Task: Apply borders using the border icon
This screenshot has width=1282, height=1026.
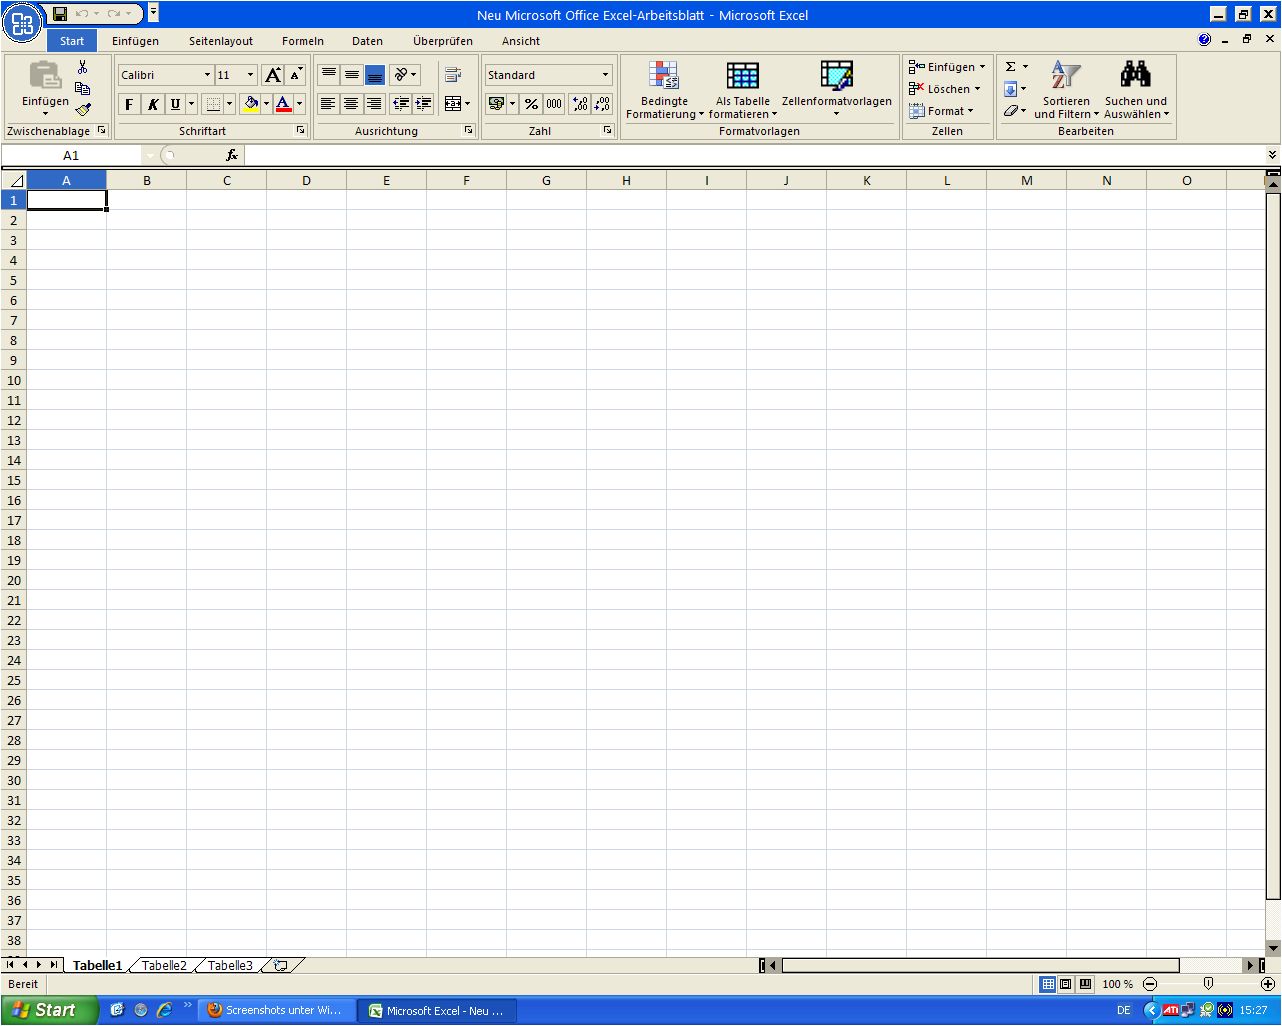Action: 212,104
